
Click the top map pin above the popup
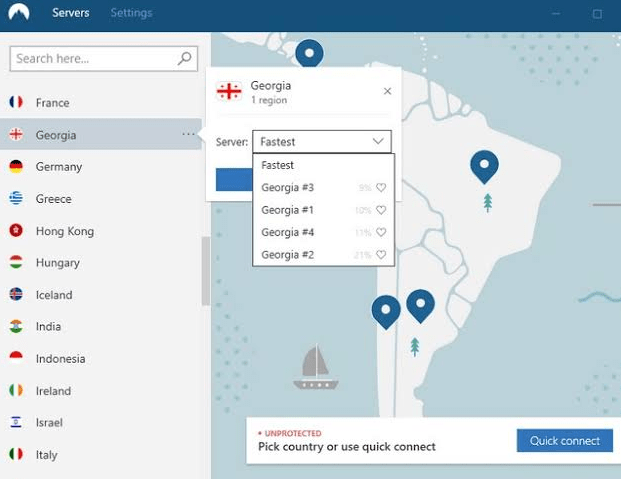[309, 53]
